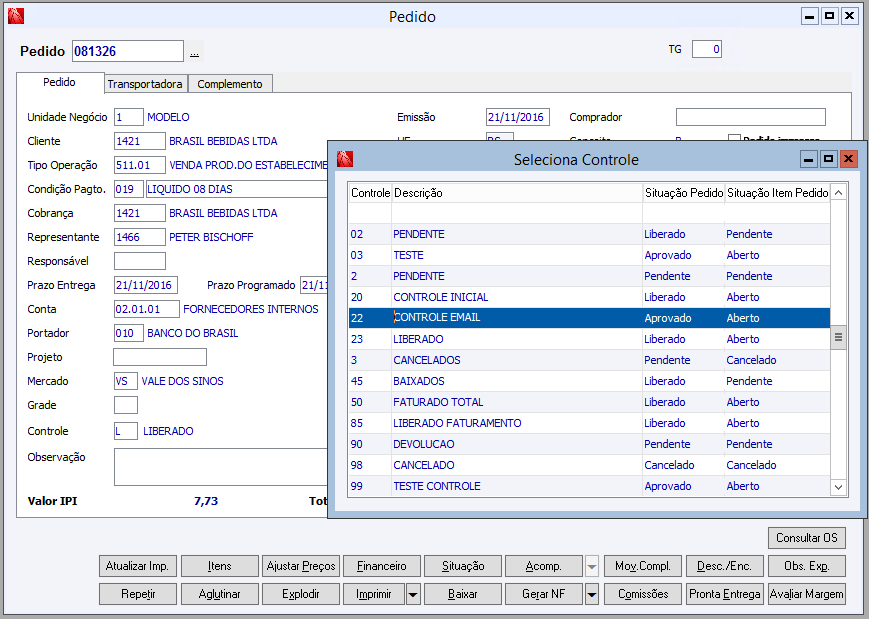
Task: Click the Consultar OS button
Action: 806,538
